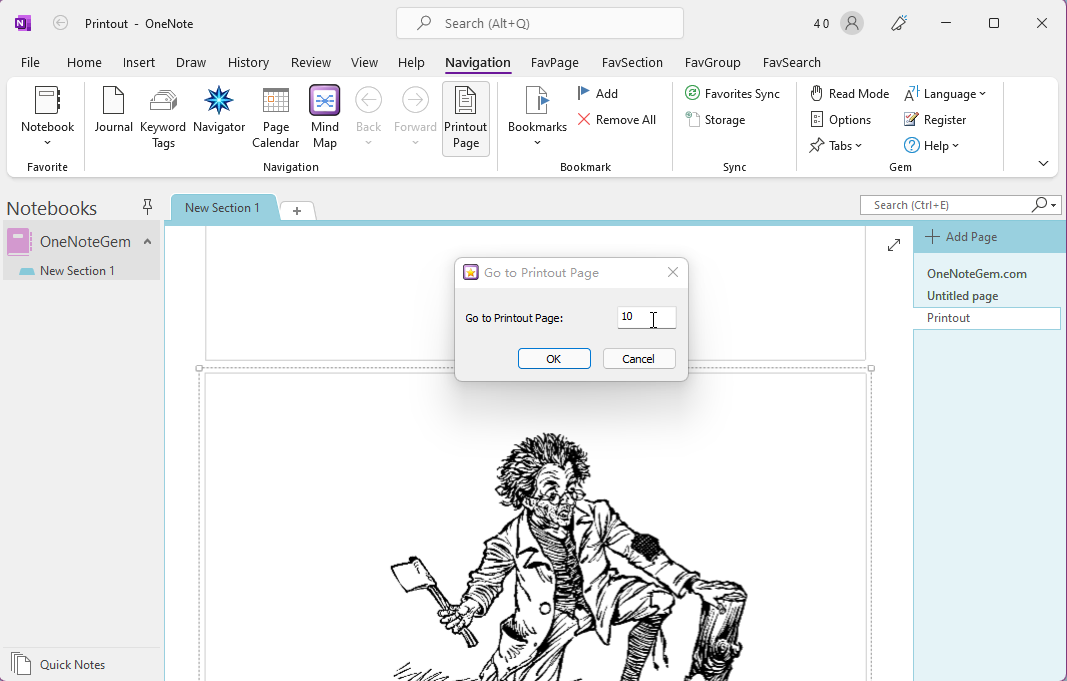Viewport: 1067px width, 681px height.
Task: Open the Notebook favorite dropdown
Action: 47,142
